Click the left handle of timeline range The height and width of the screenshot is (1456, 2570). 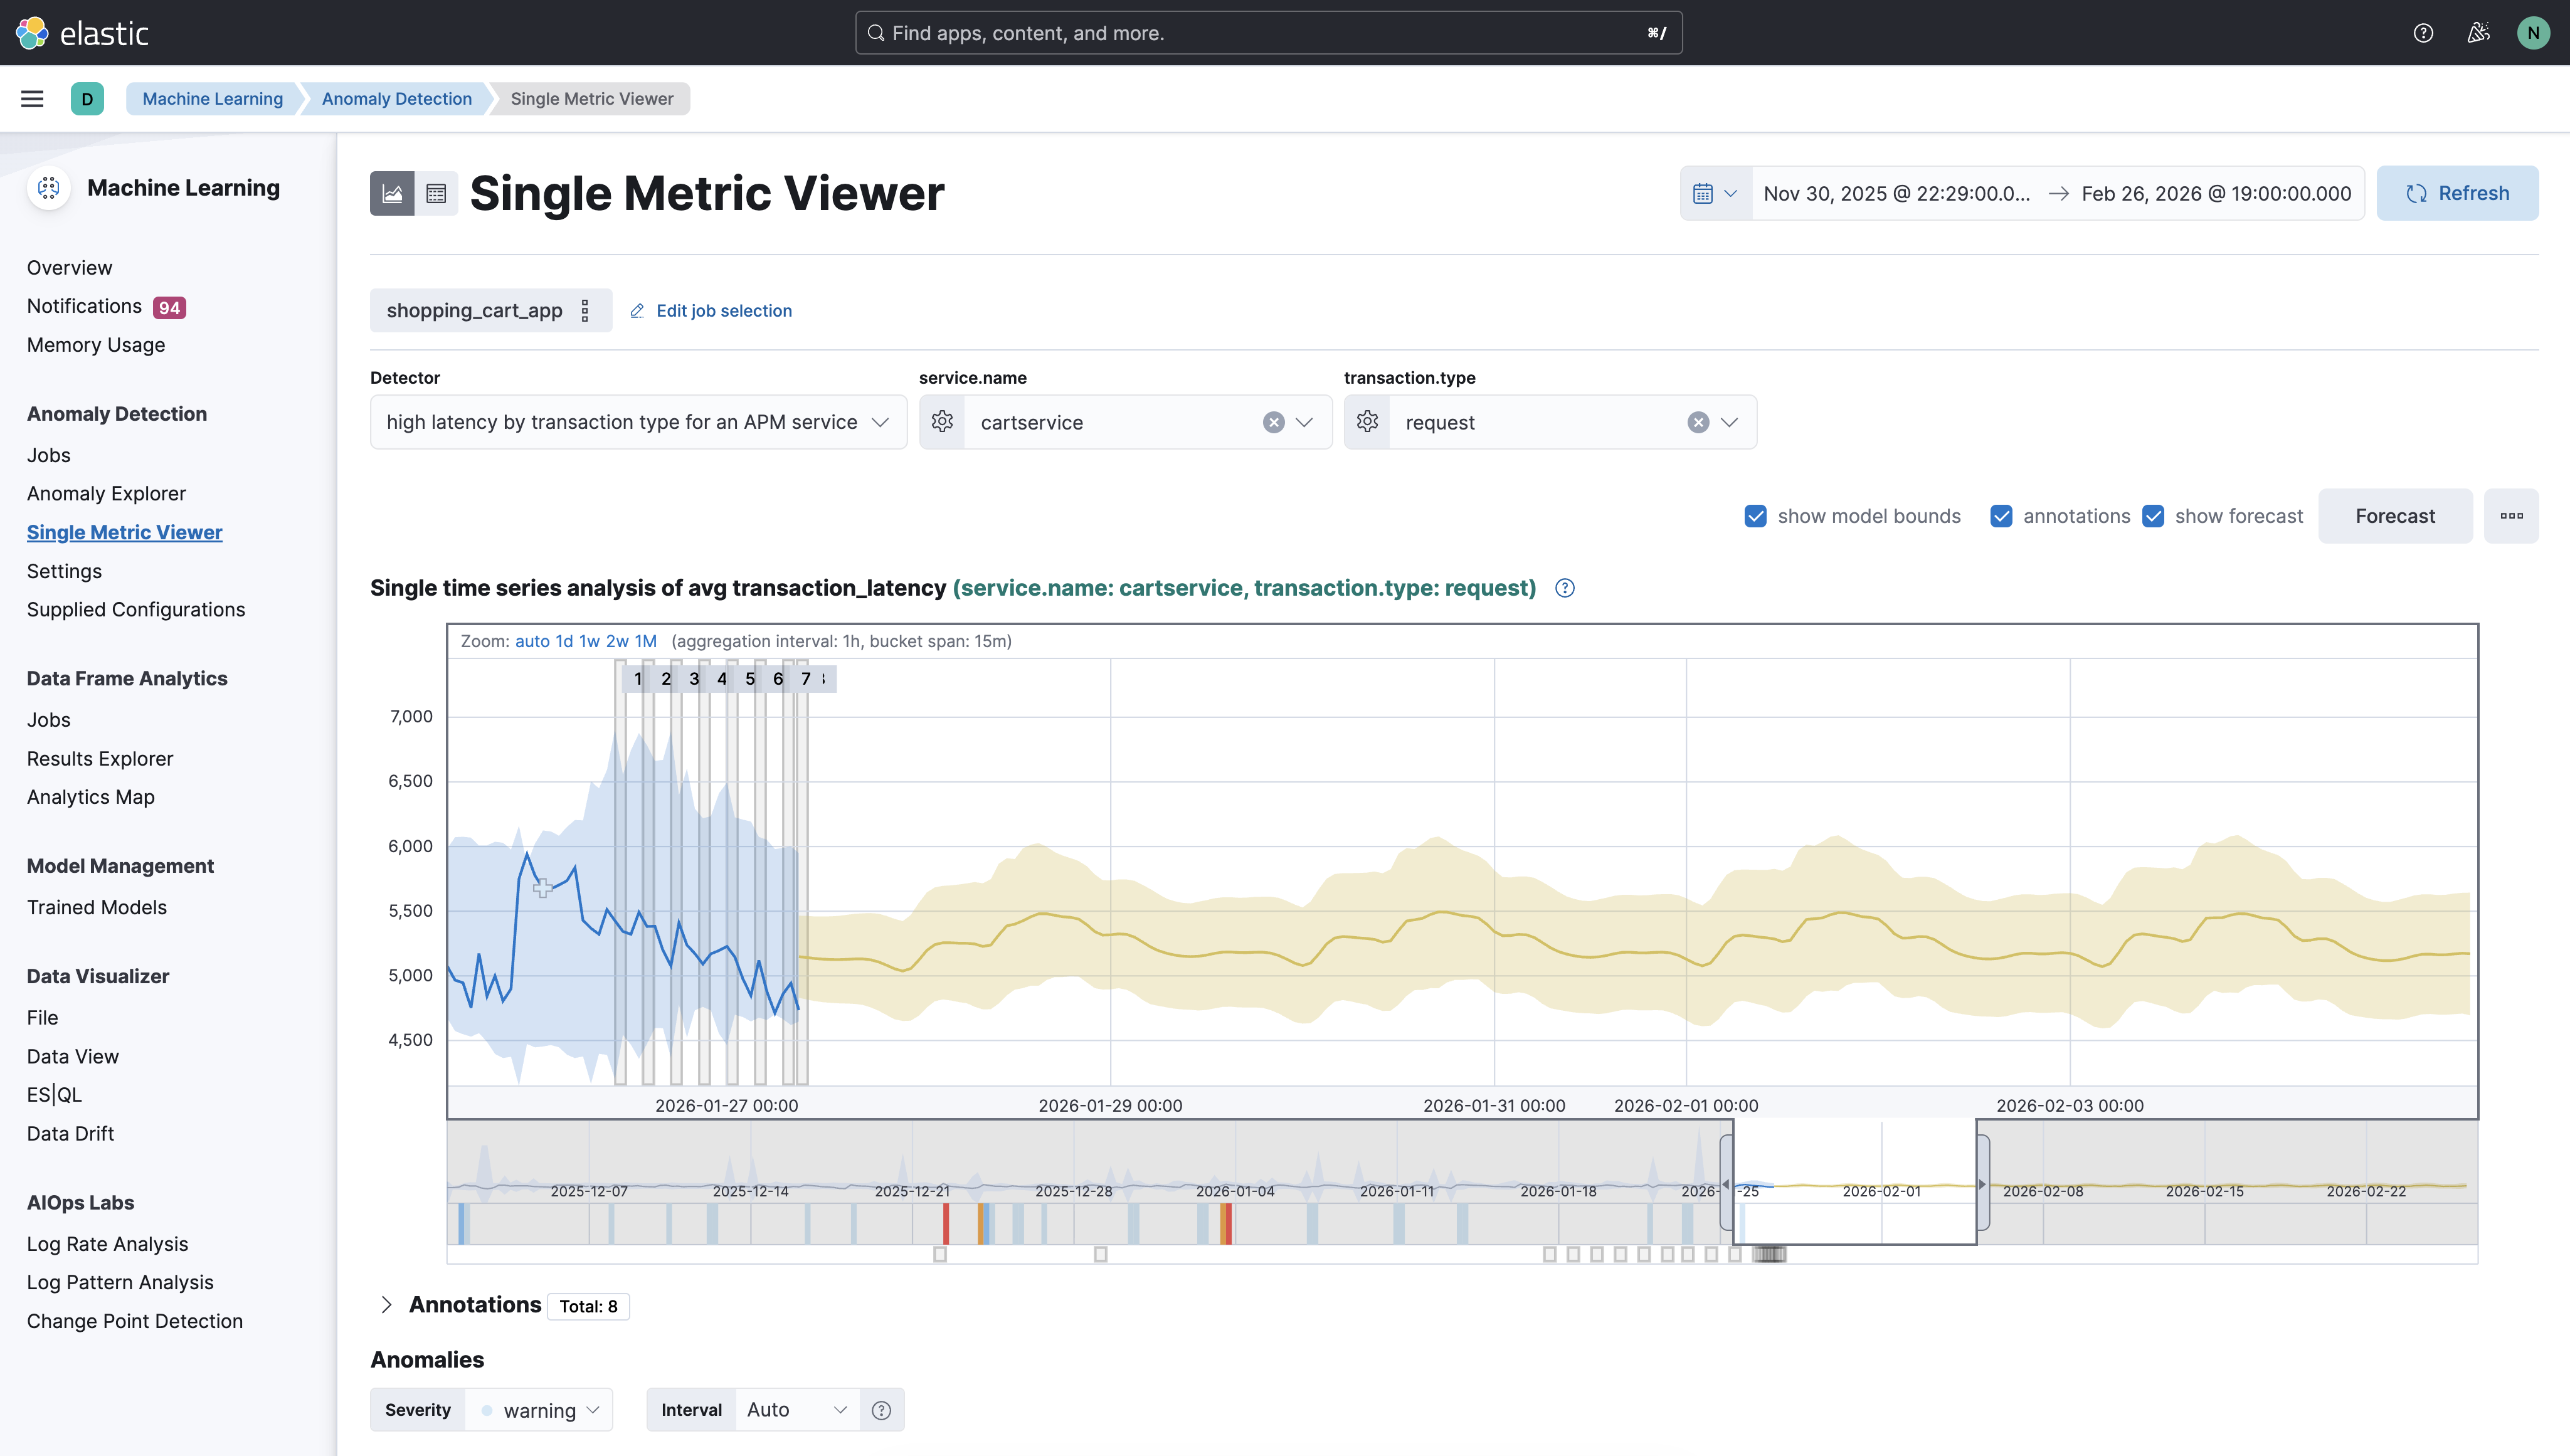click(1726, 1184)
